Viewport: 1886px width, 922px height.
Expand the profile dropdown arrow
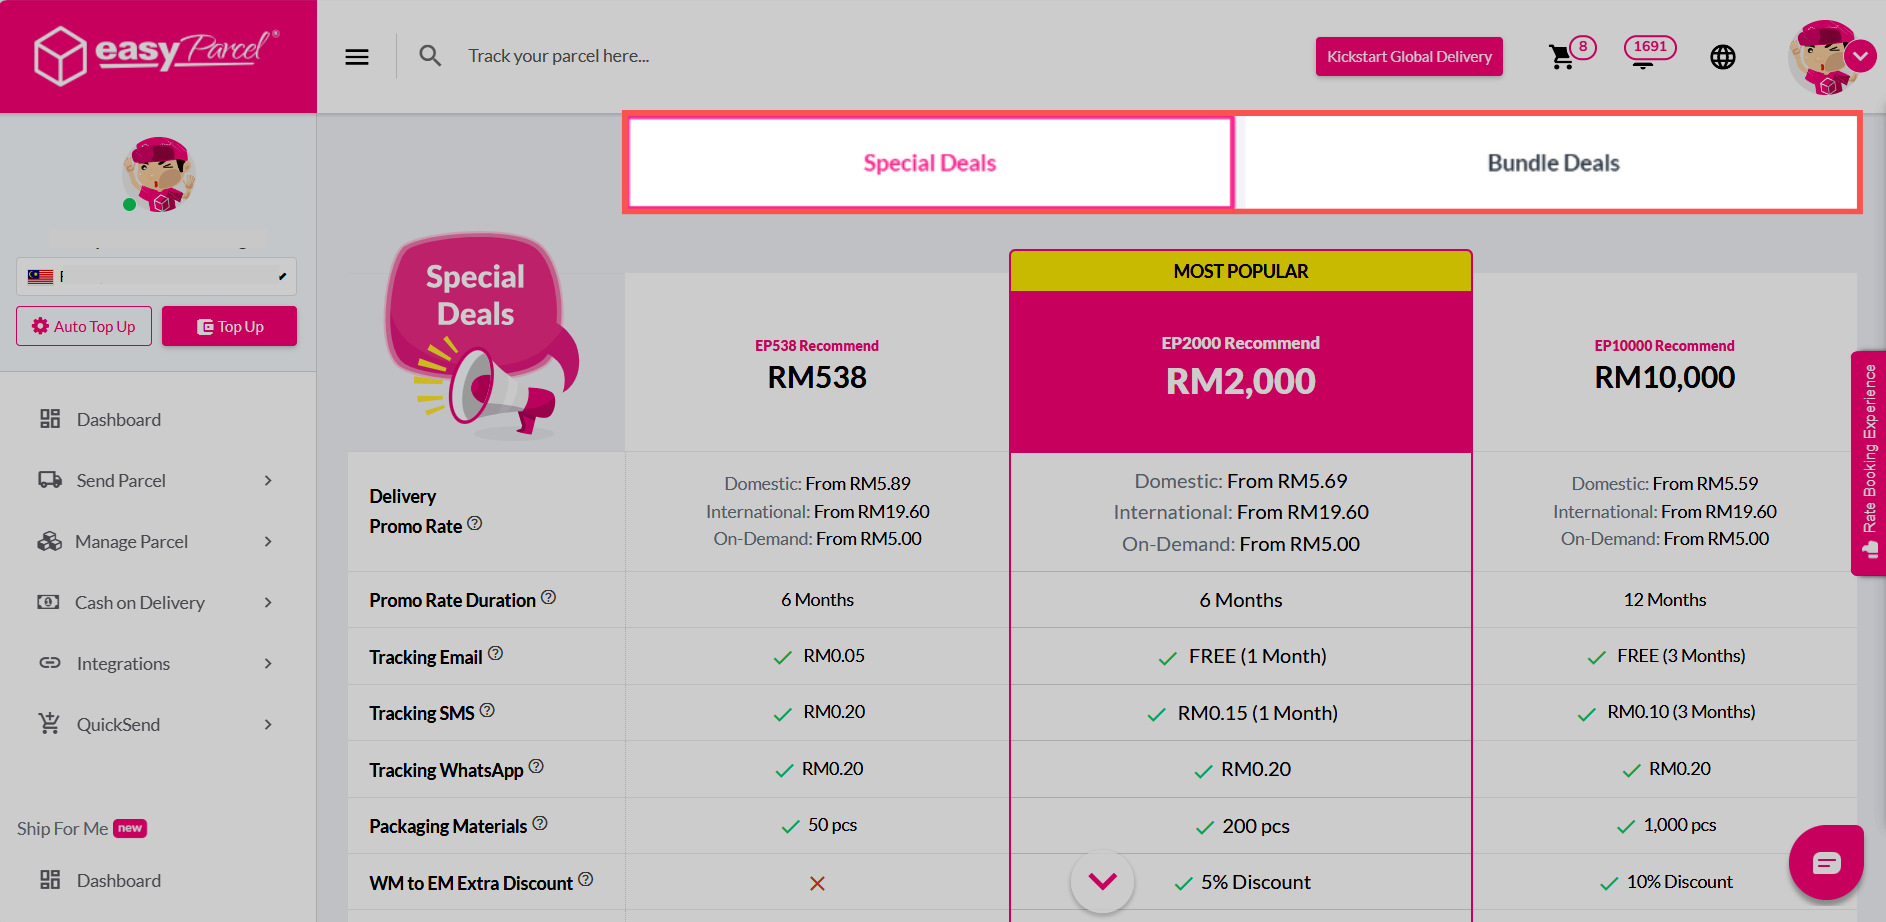point(1861,57)
